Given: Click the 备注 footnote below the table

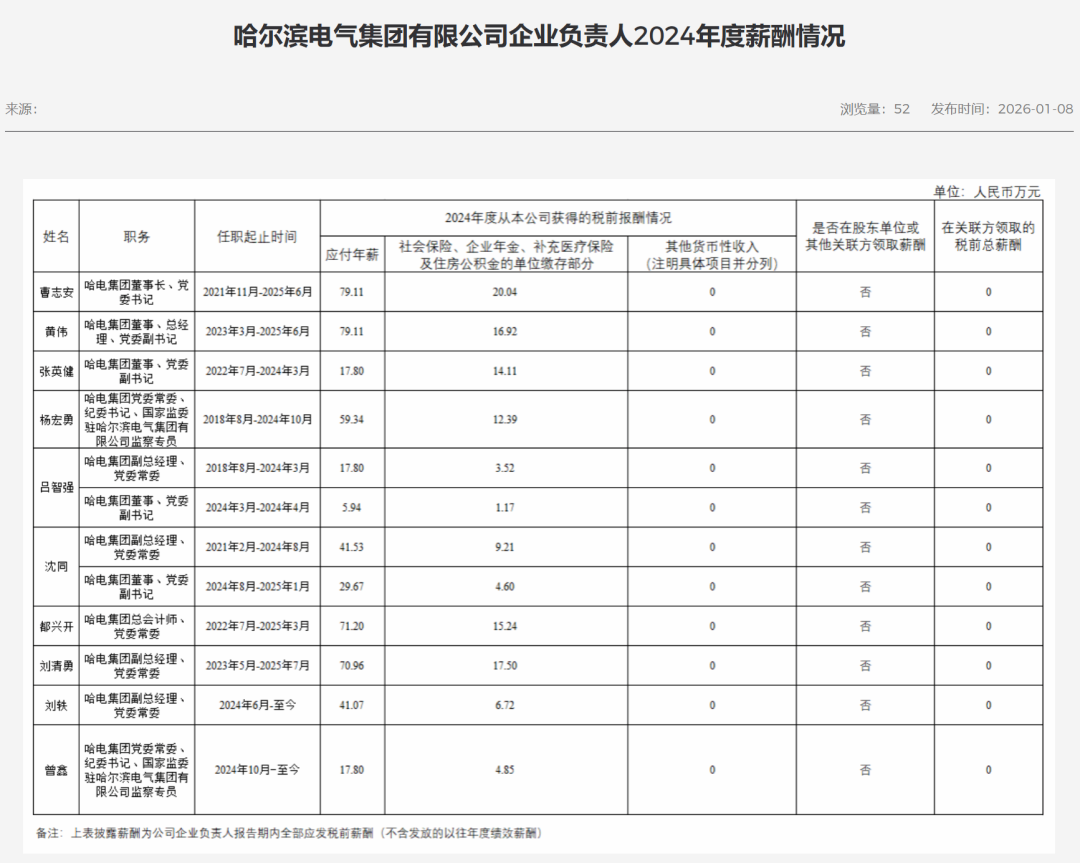Looking at the screenshot, I should (289, 833).
